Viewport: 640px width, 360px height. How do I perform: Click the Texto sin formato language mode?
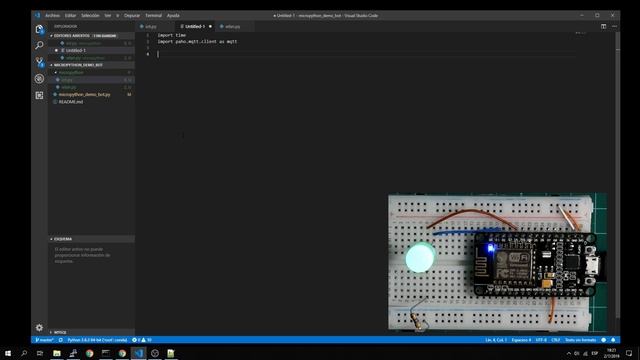(580, 340)
